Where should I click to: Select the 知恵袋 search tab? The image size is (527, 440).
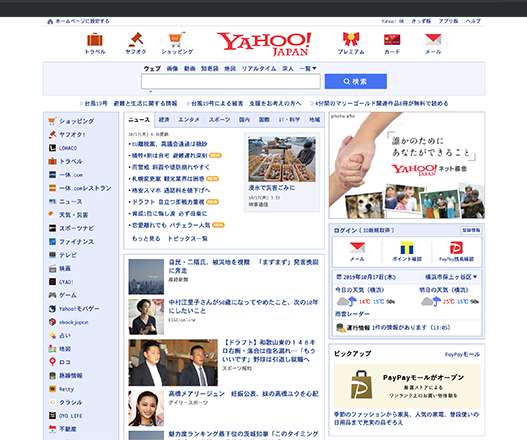[210, 69]
